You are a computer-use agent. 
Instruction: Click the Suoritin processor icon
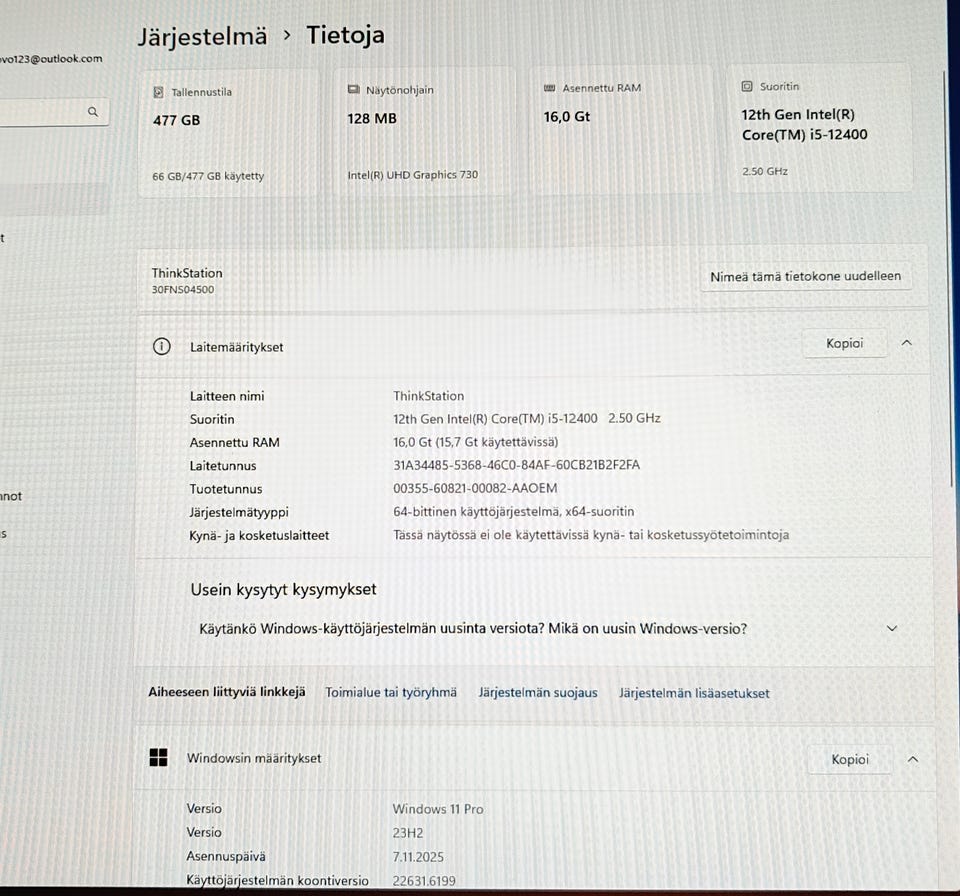pos(747,86)
